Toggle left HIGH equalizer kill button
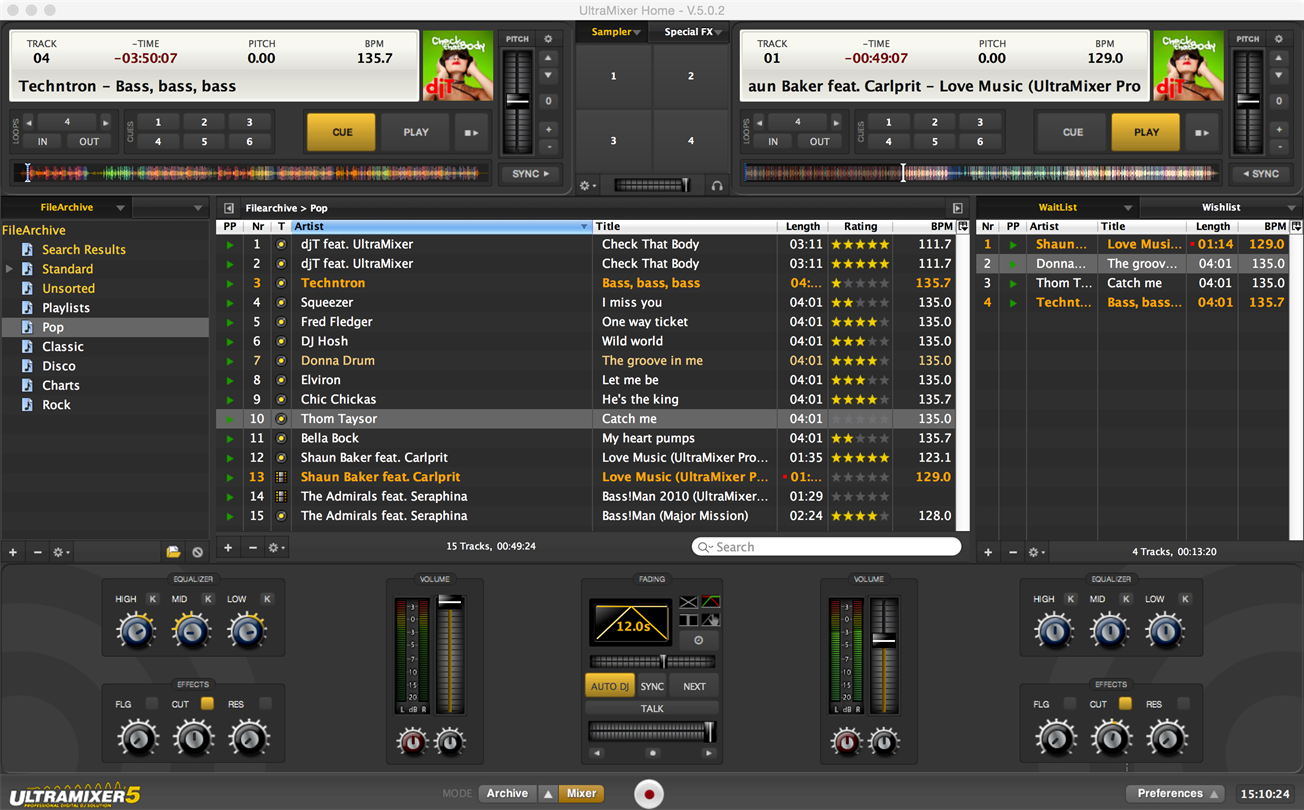The width and height of the screenshot is (1304, 810). click(153, 599)
